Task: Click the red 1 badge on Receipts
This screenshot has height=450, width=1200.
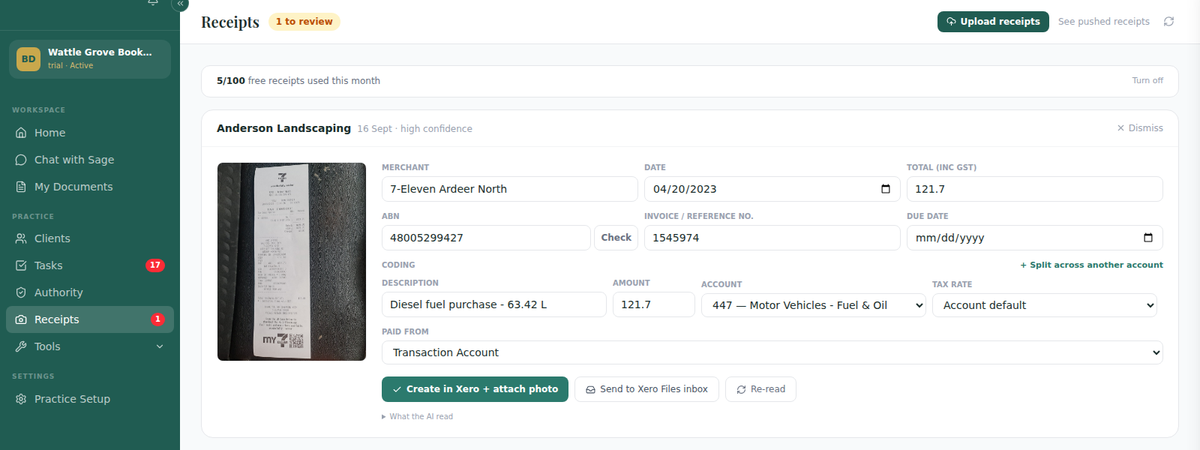Action: (x=157, y=320)
